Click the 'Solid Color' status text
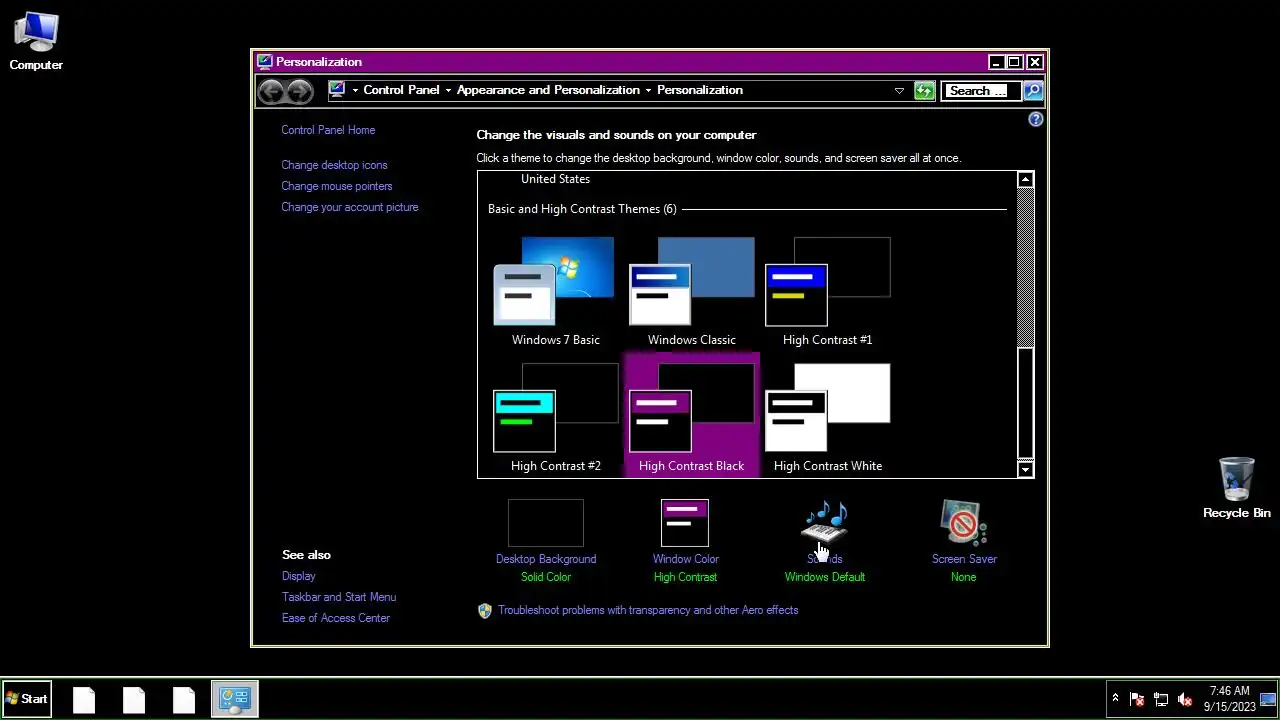The width and height of the screenshot is (1280, 720). click(546, 577)
